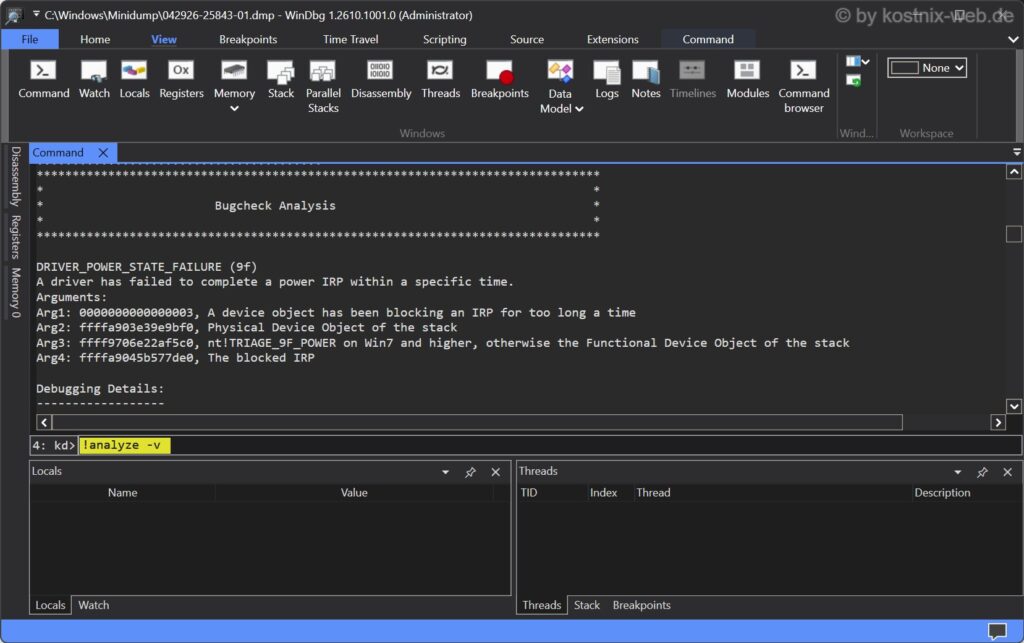This screenshot has width=1024, height=643.
Task: Open the Disassembly side tab
Action: click(16, 176)
